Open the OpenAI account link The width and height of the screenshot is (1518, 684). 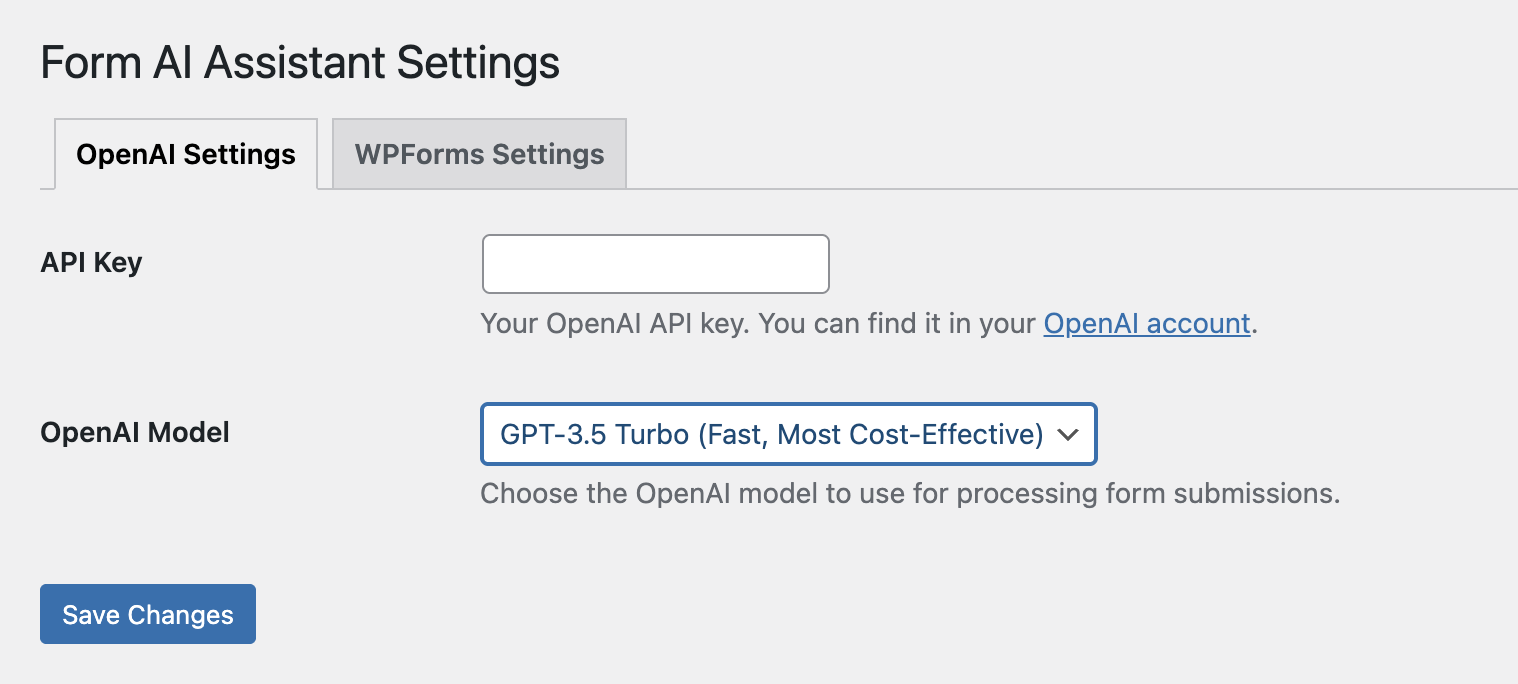1146,324
